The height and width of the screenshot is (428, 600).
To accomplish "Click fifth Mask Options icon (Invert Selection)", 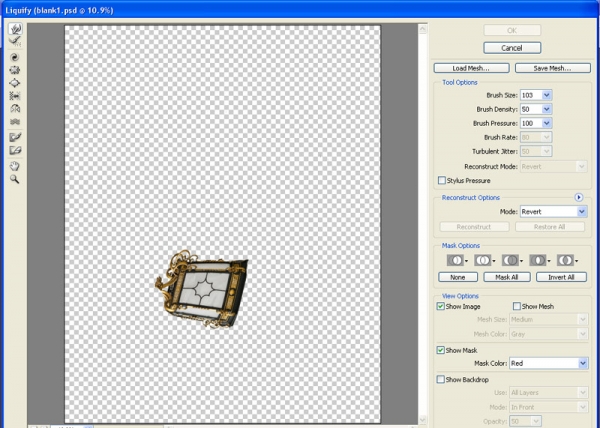I will [566, 260].
